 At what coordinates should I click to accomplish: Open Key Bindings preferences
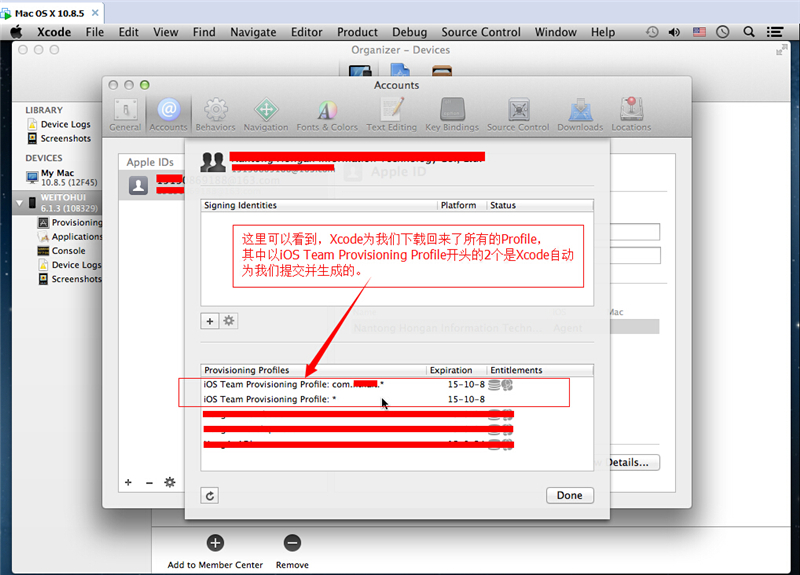(x=452, y=115)
